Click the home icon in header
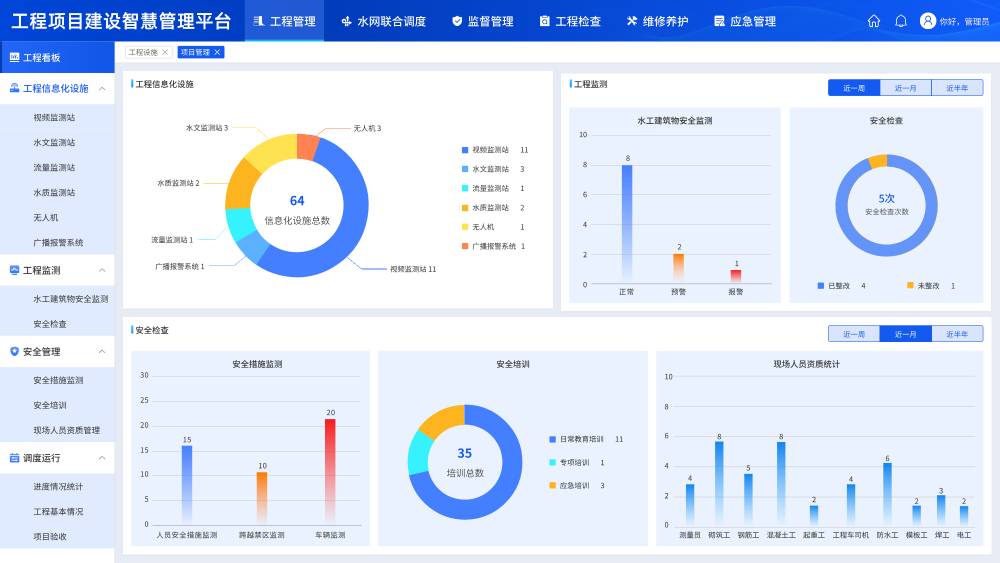 tap(874, 21)
